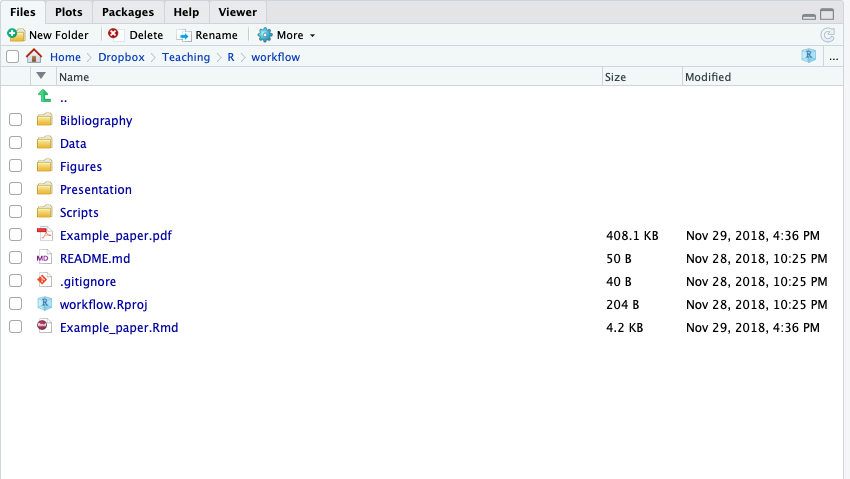Click the New Folder icon
This screenshot has height=479, width=850.
point(17,35)
